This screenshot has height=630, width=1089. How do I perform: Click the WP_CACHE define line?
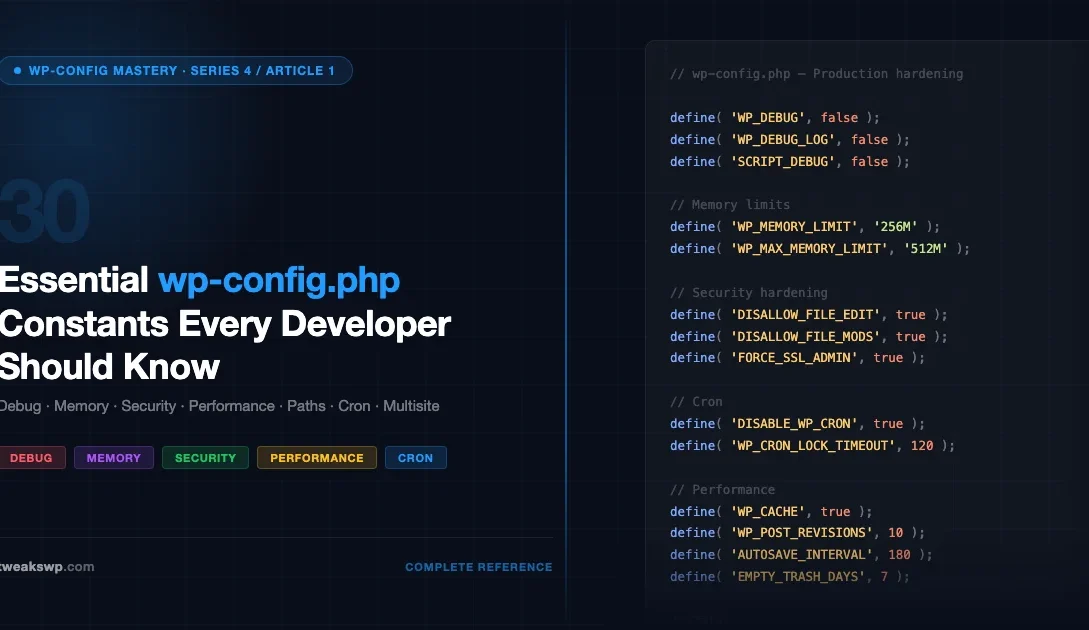[770, 511]
